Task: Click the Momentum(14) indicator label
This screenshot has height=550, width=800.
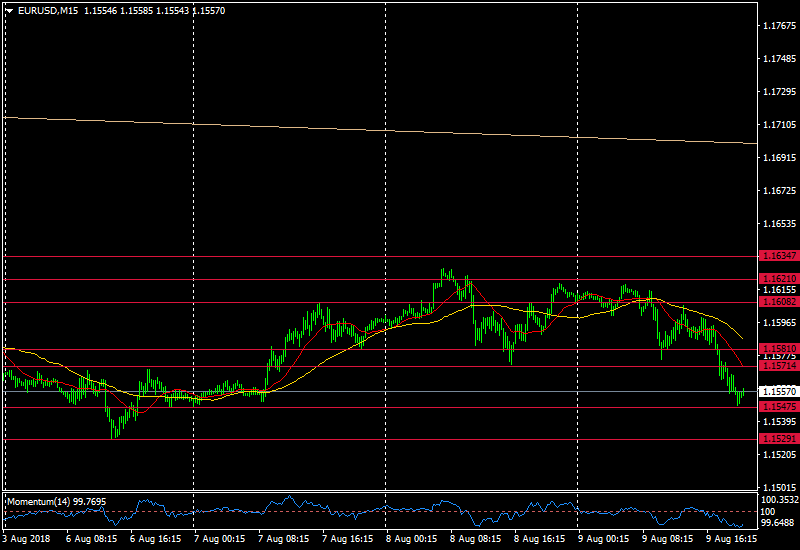Action: pyautogui.click(x=56, y=500)
